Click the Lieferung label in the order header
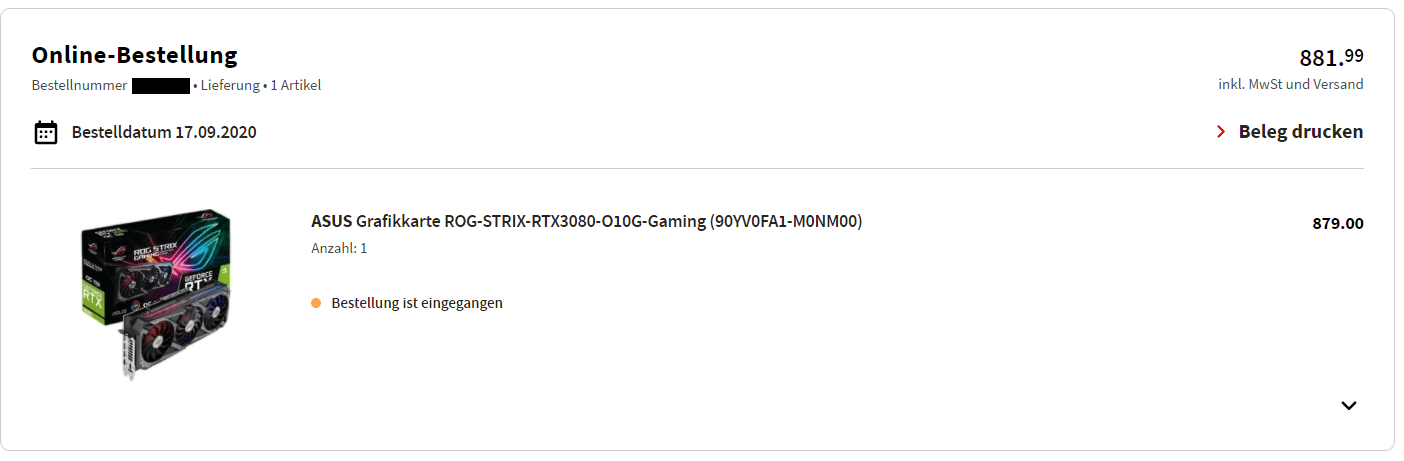 (x=230, y=86)
